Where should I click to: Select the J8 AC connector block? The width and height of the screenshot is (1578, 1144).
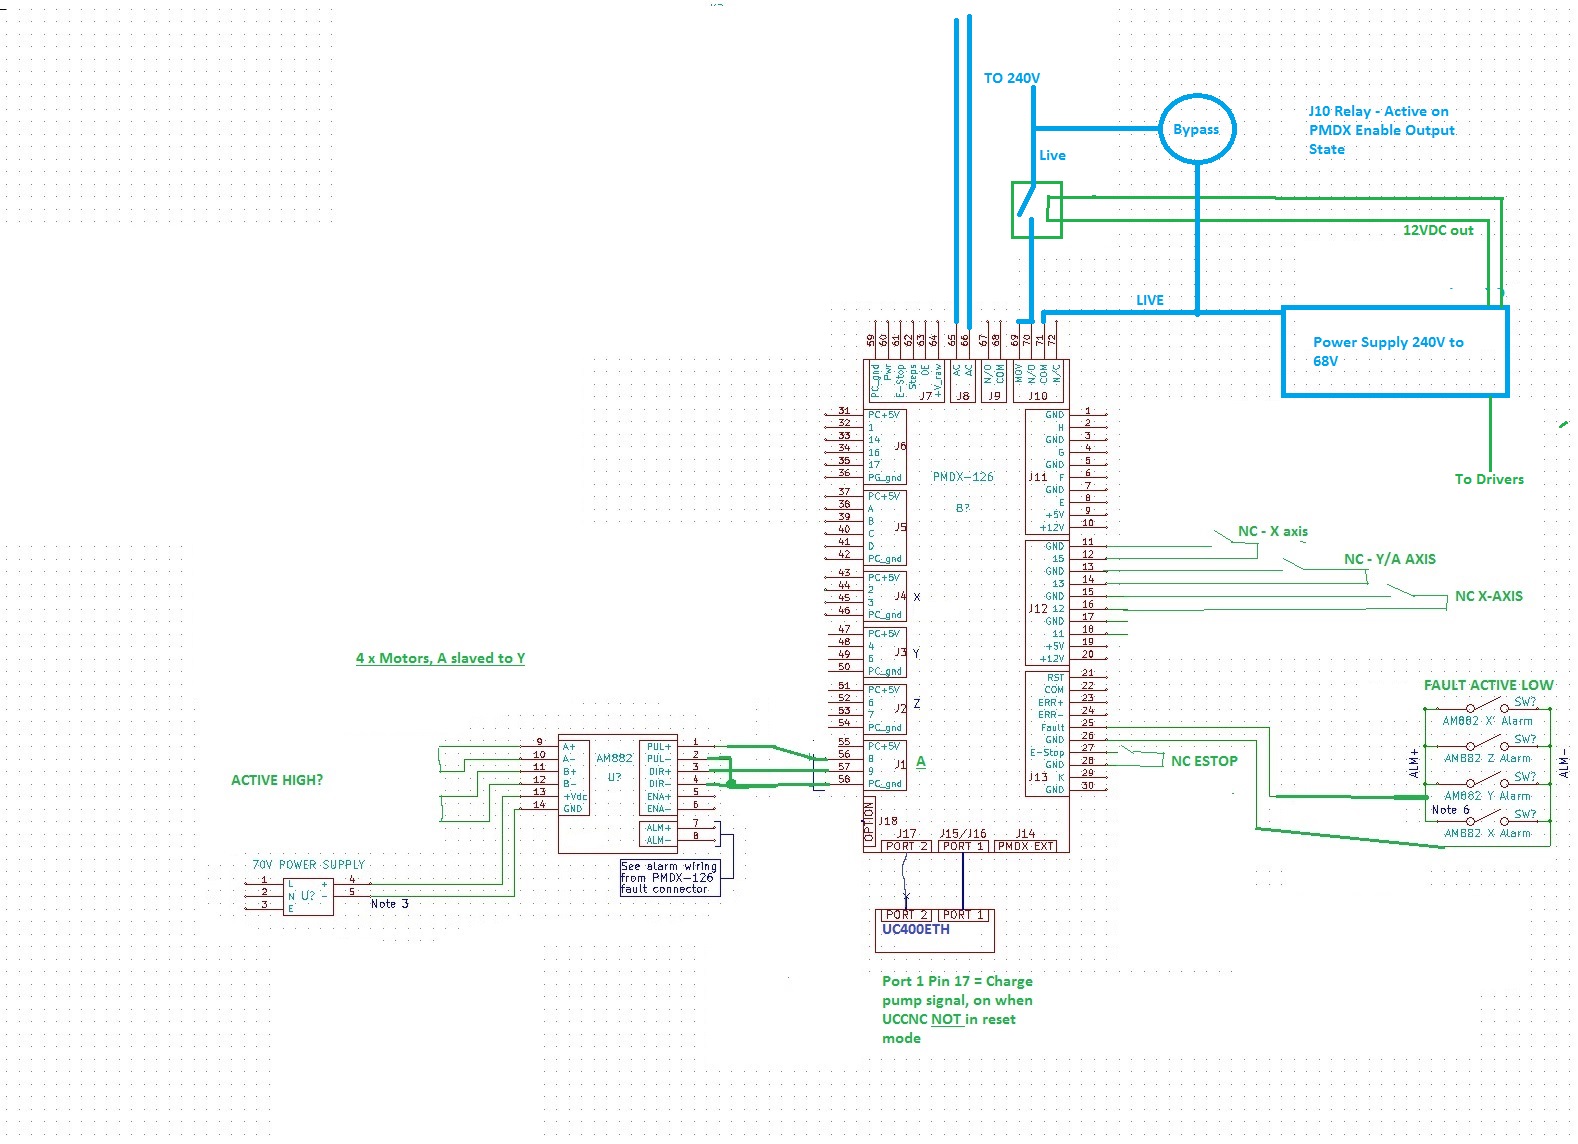pyautogui.click(x=962, y=381)
